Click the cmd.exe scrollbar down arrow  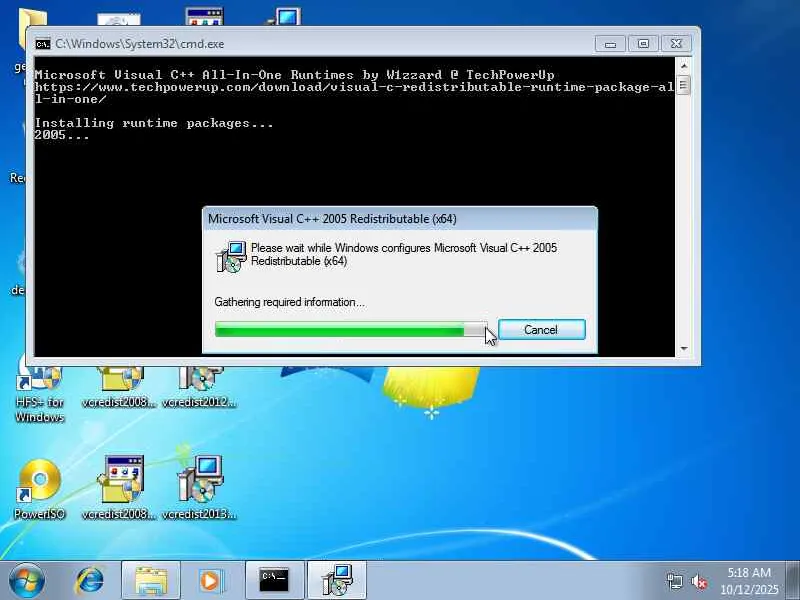(684, 348)
